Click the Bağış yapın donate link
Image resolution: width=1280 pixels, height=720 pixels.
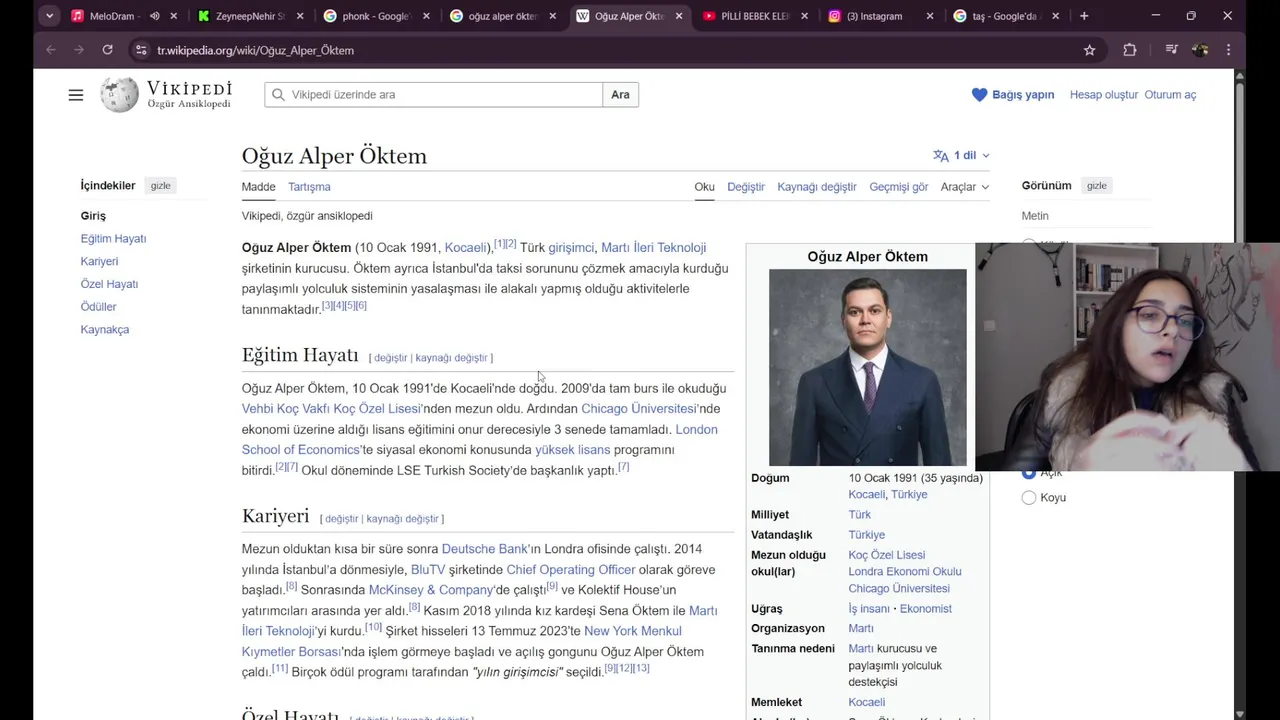tap(1013, 95)
